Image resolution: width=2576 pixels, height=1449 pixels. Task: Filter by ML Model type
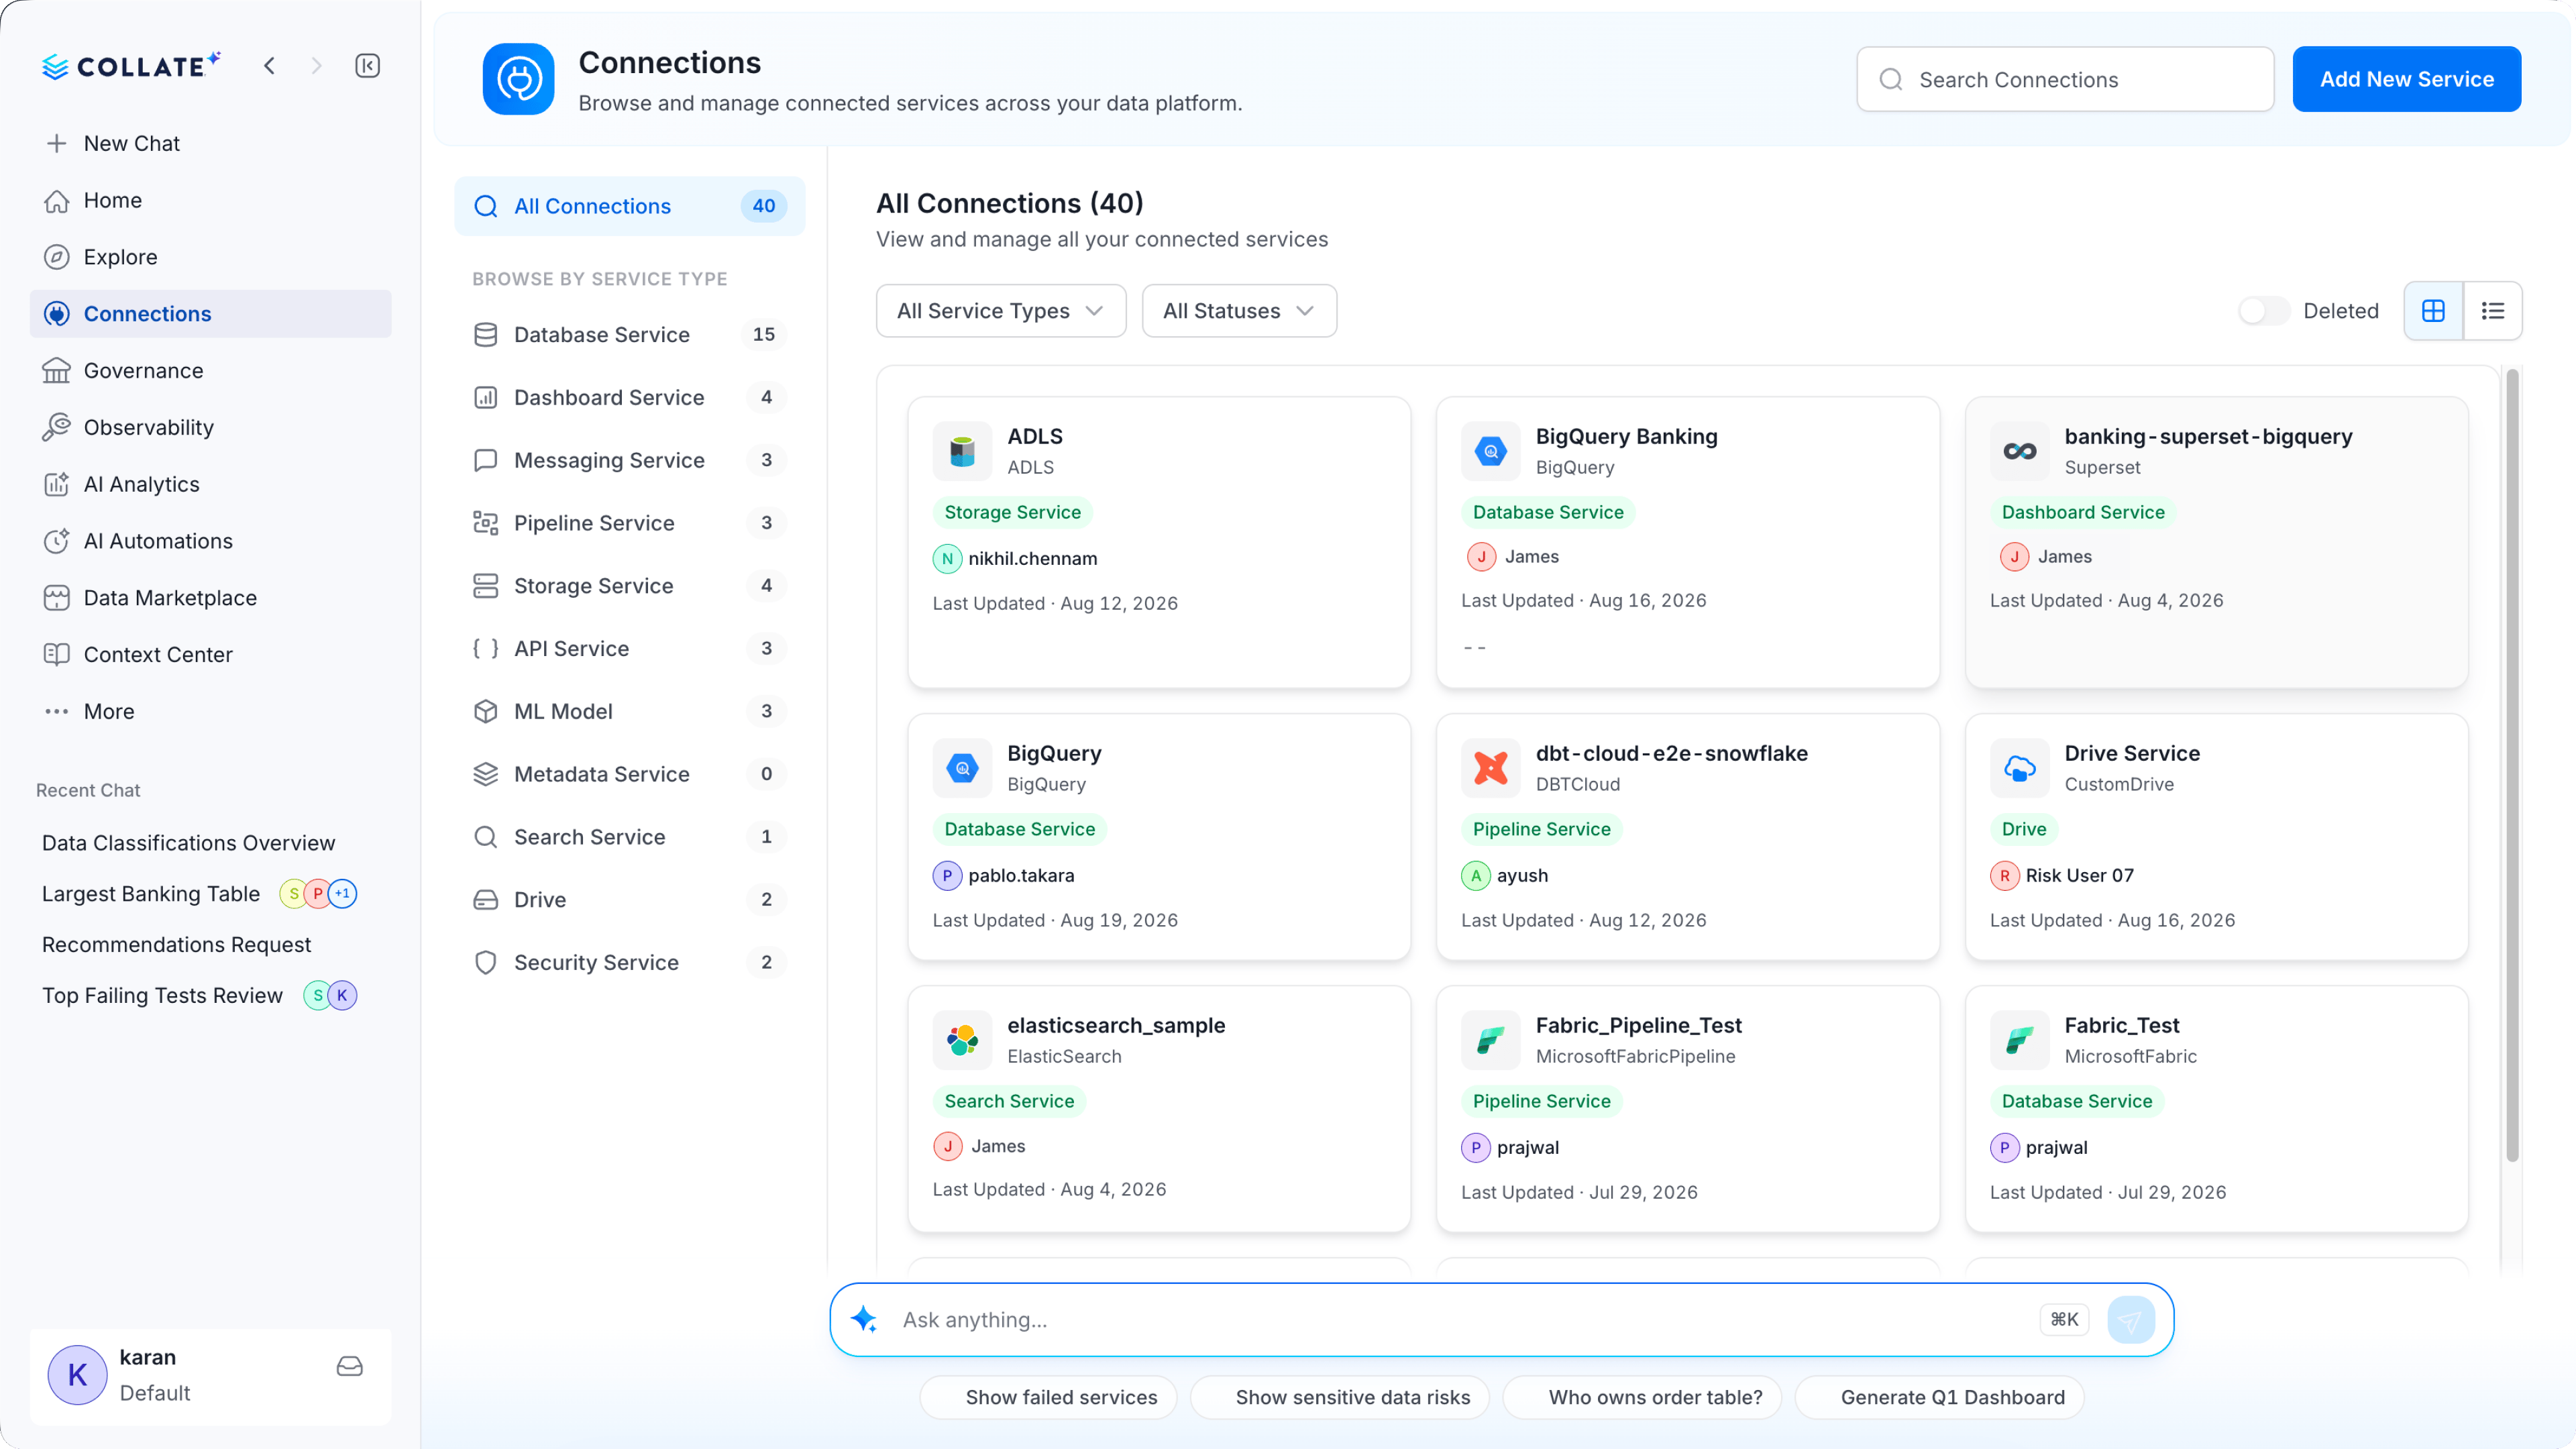pos(630,711)
